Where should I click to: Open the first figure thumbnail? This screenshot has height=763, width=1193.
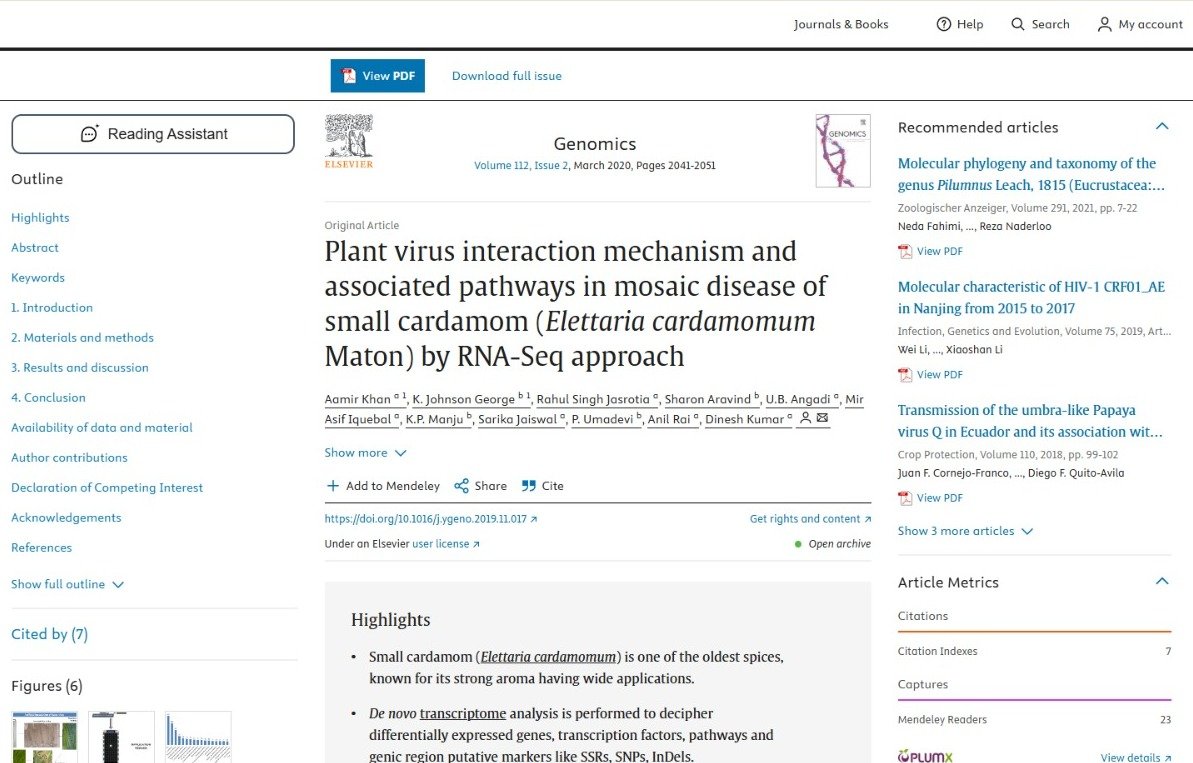[44, 737]
